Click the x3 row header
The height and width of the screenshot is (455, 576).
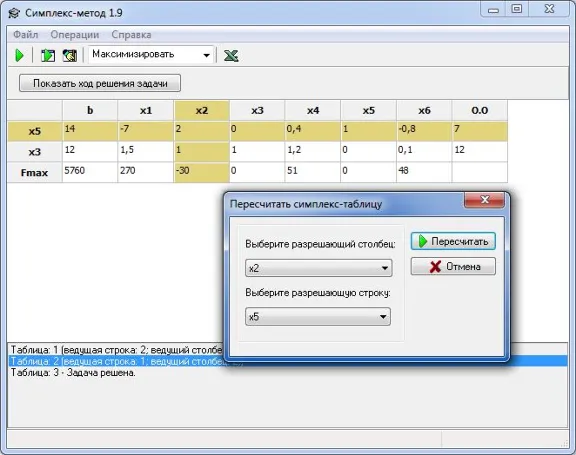click(x=35, y=151)
